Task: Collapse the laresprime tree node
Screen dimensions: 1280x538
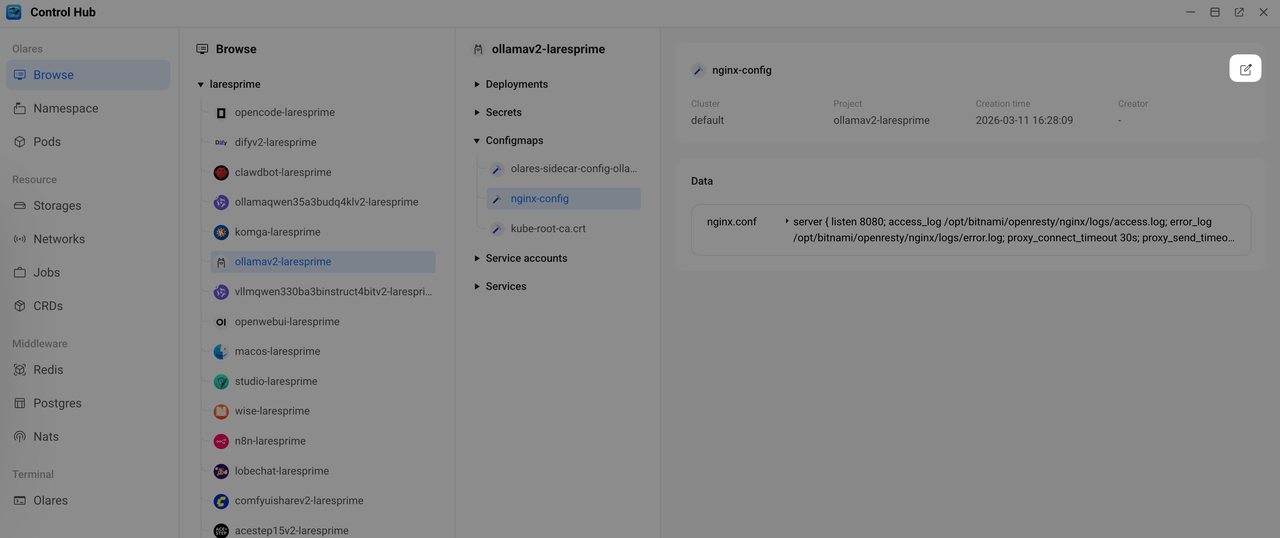Action: [200, 85]
